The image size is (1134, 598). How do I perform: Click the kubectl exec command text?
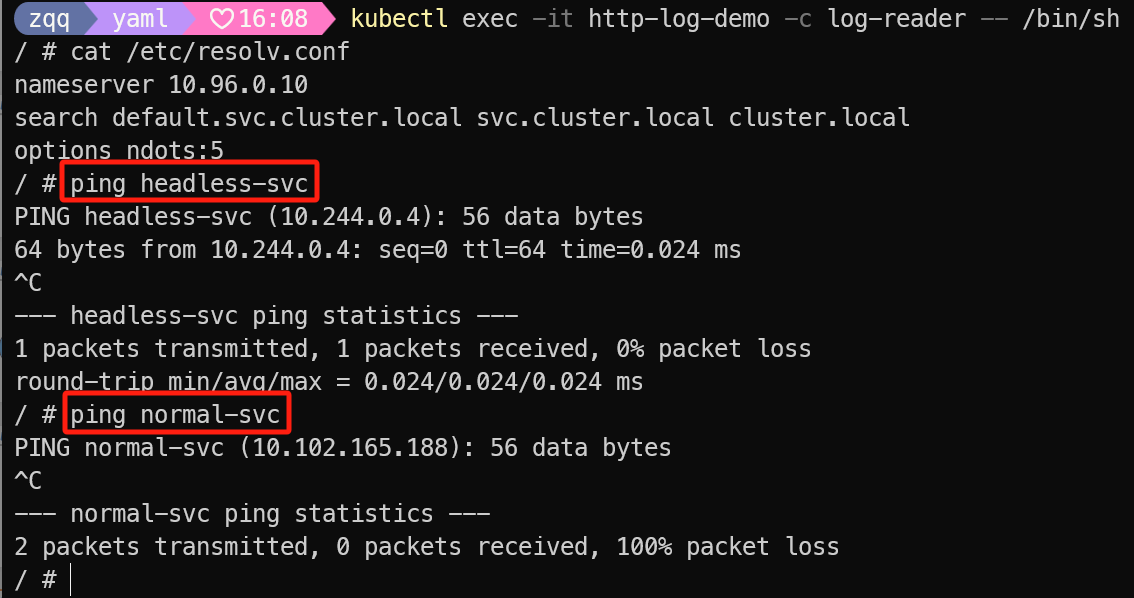(735, 19)
